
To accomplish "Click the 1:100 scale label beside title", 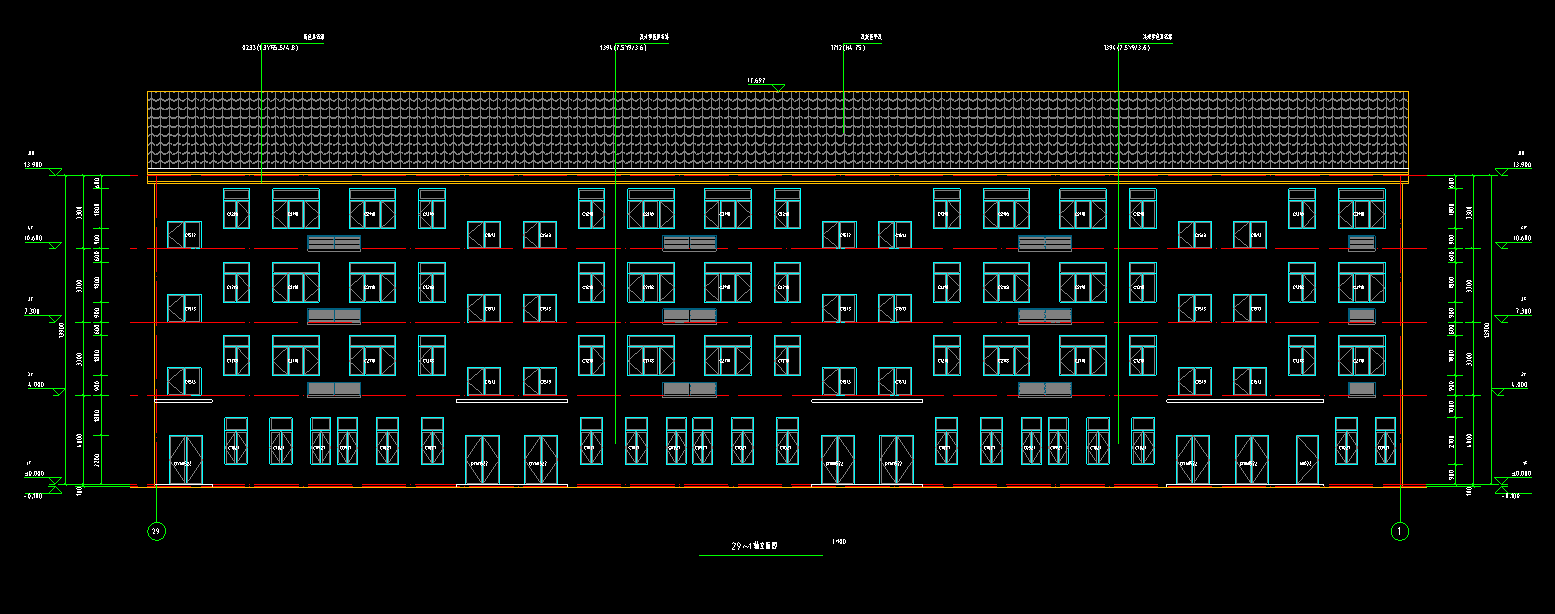I will click(838, 542).
